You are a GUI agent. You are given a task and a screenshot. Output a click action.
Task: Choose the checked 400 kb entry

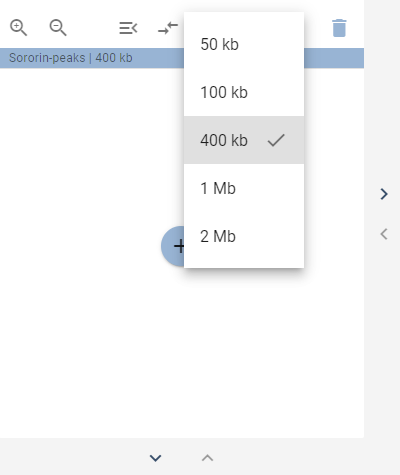click(x=244, y=140)
